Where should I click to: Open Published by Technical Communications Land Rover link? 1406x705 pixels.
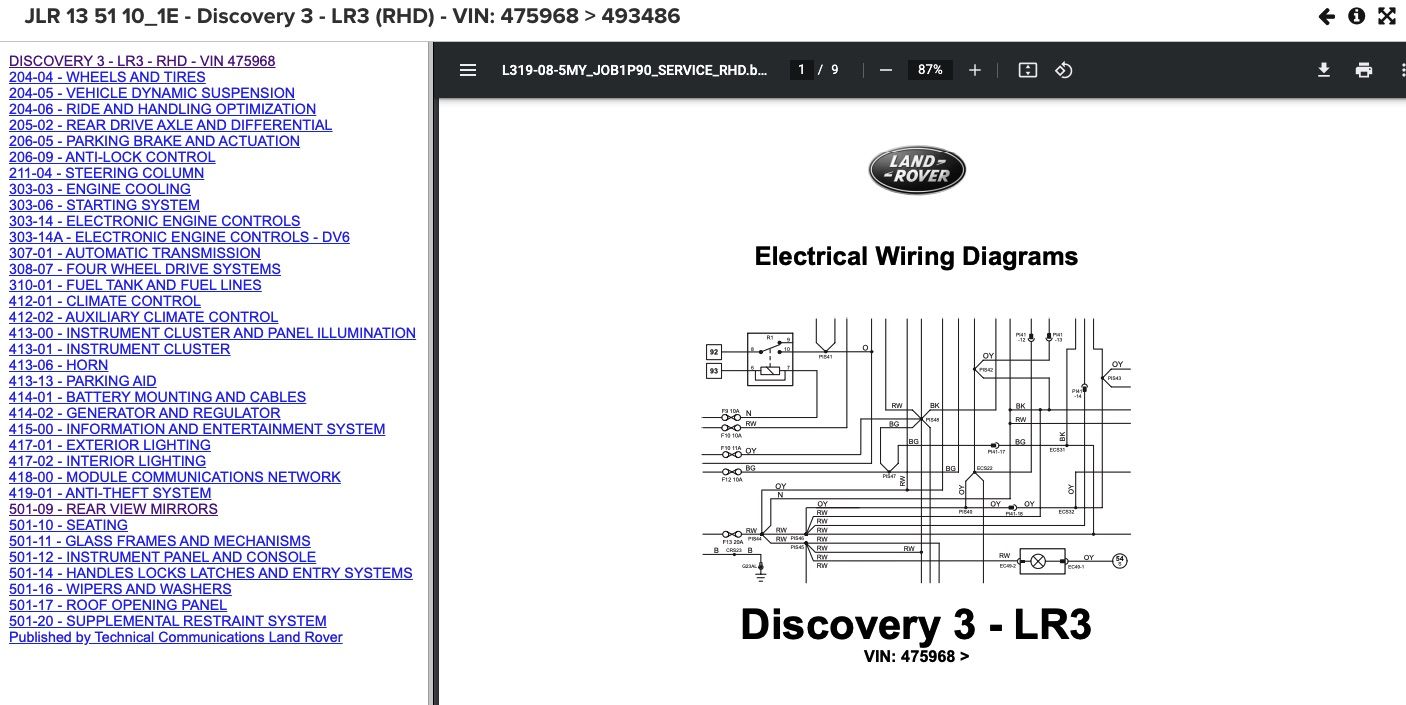(176, 637)
